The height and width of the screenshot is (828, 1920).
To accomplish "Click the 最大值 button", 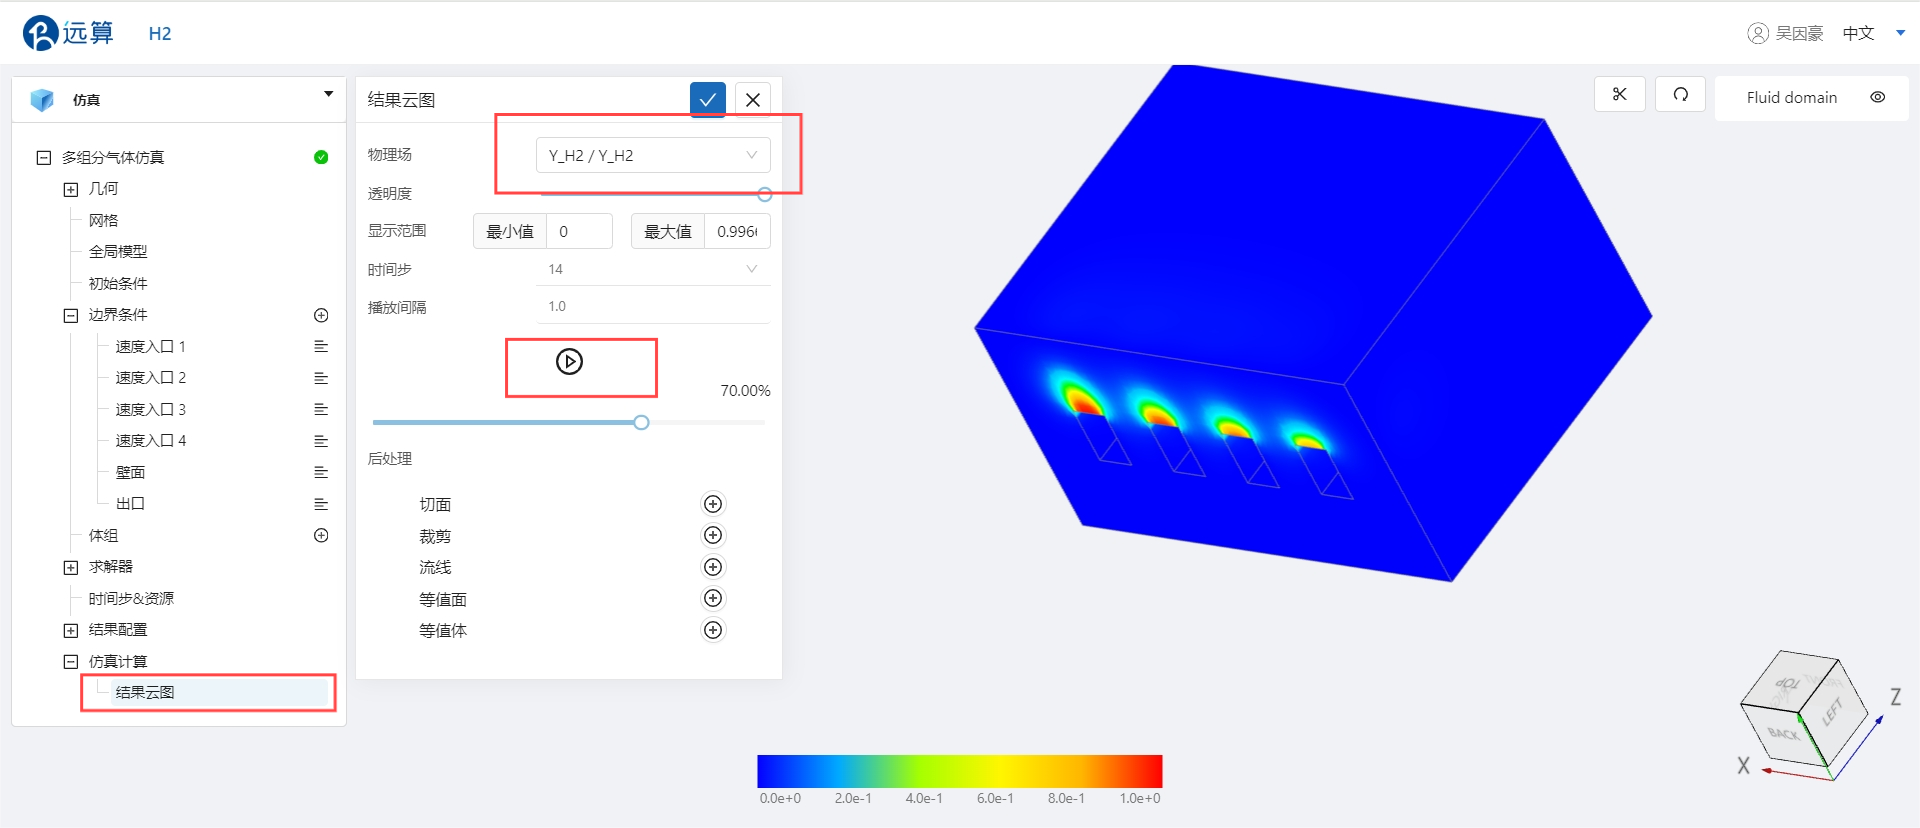I will (x=668, y=231).
